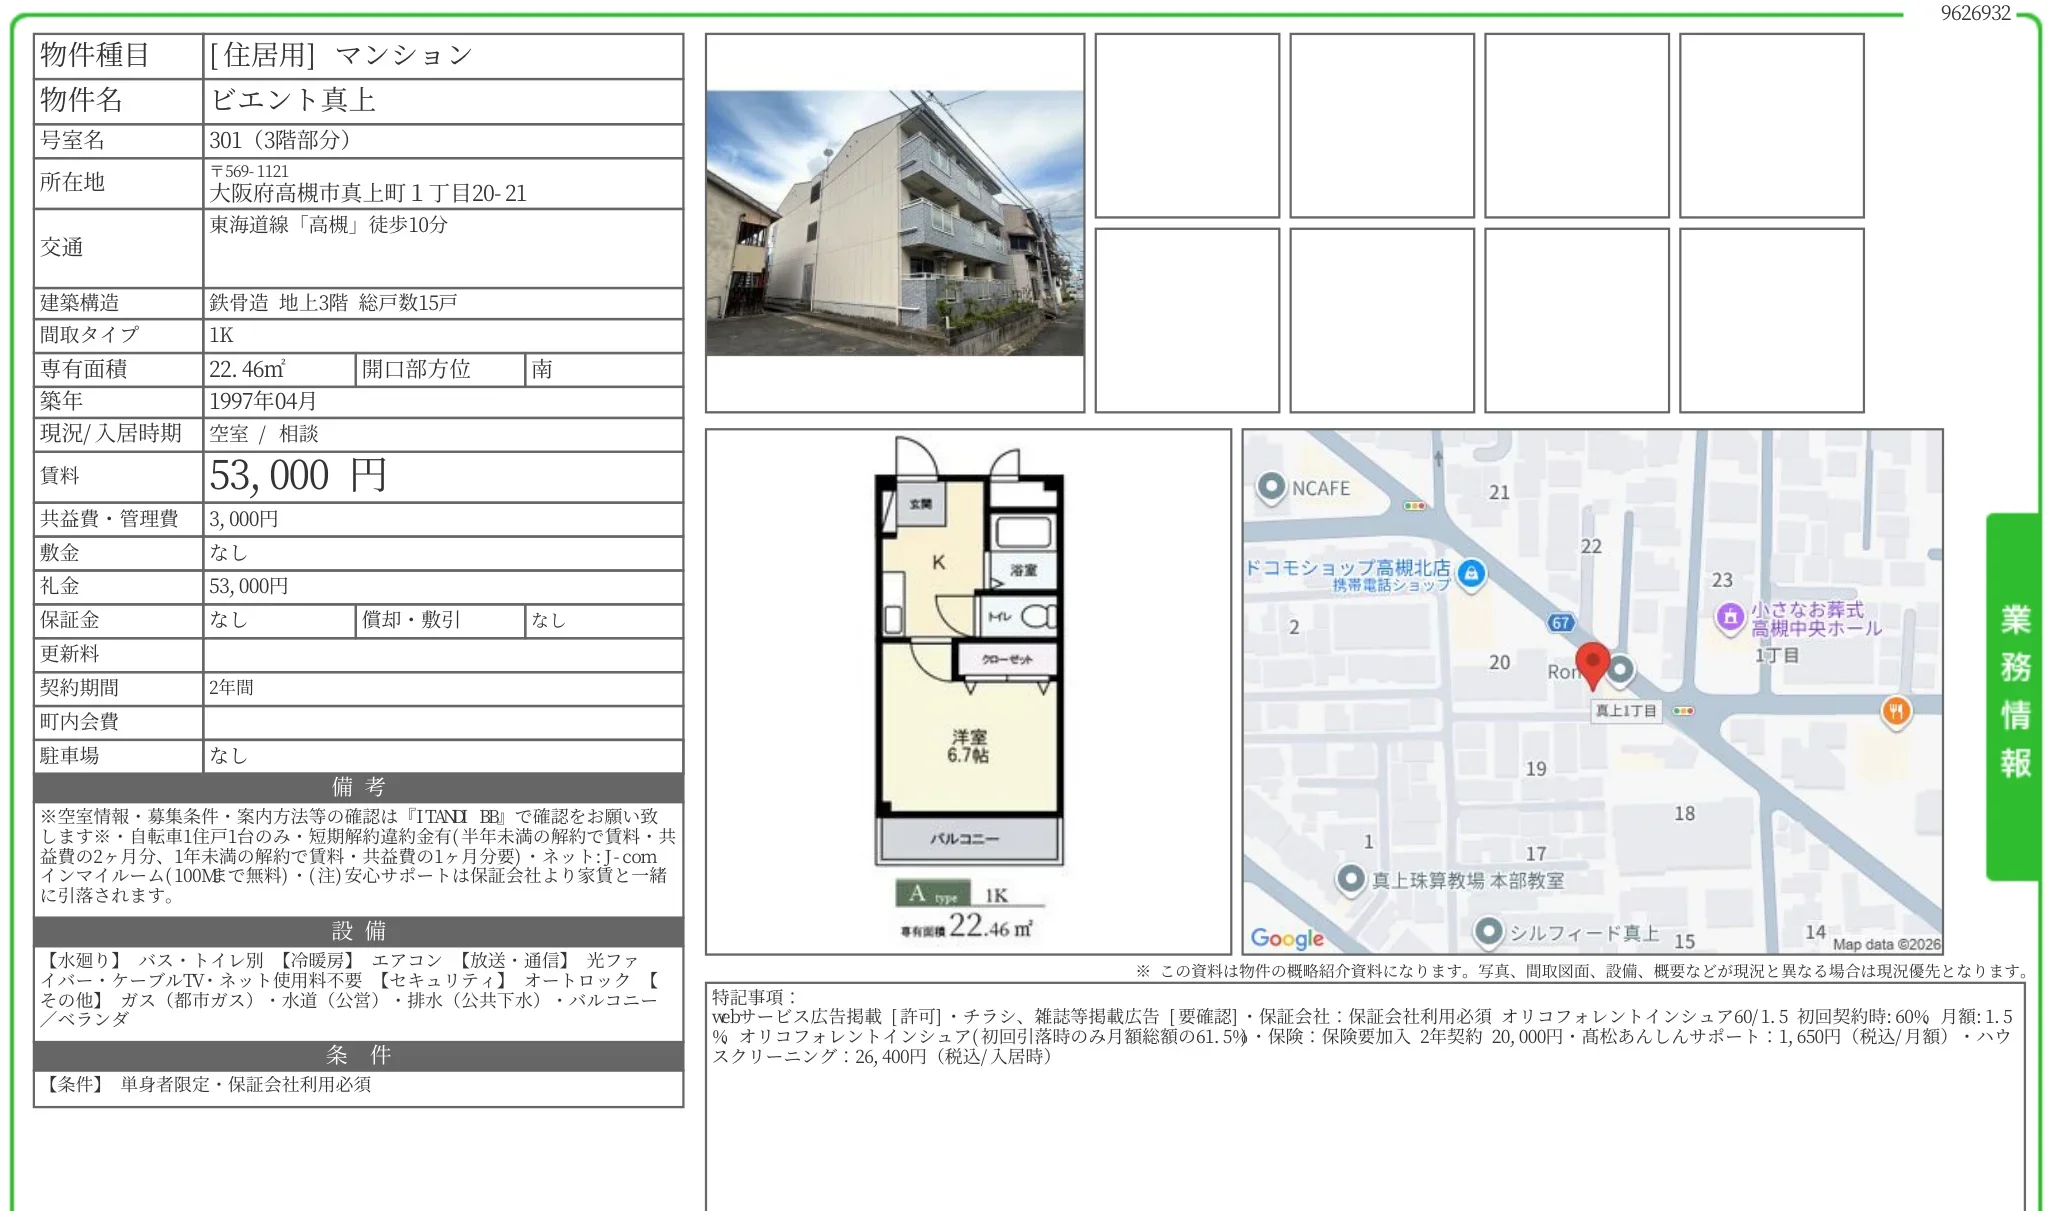Select the 交通 label cell
The image size is (2056, 1211).
coord(118,248)
